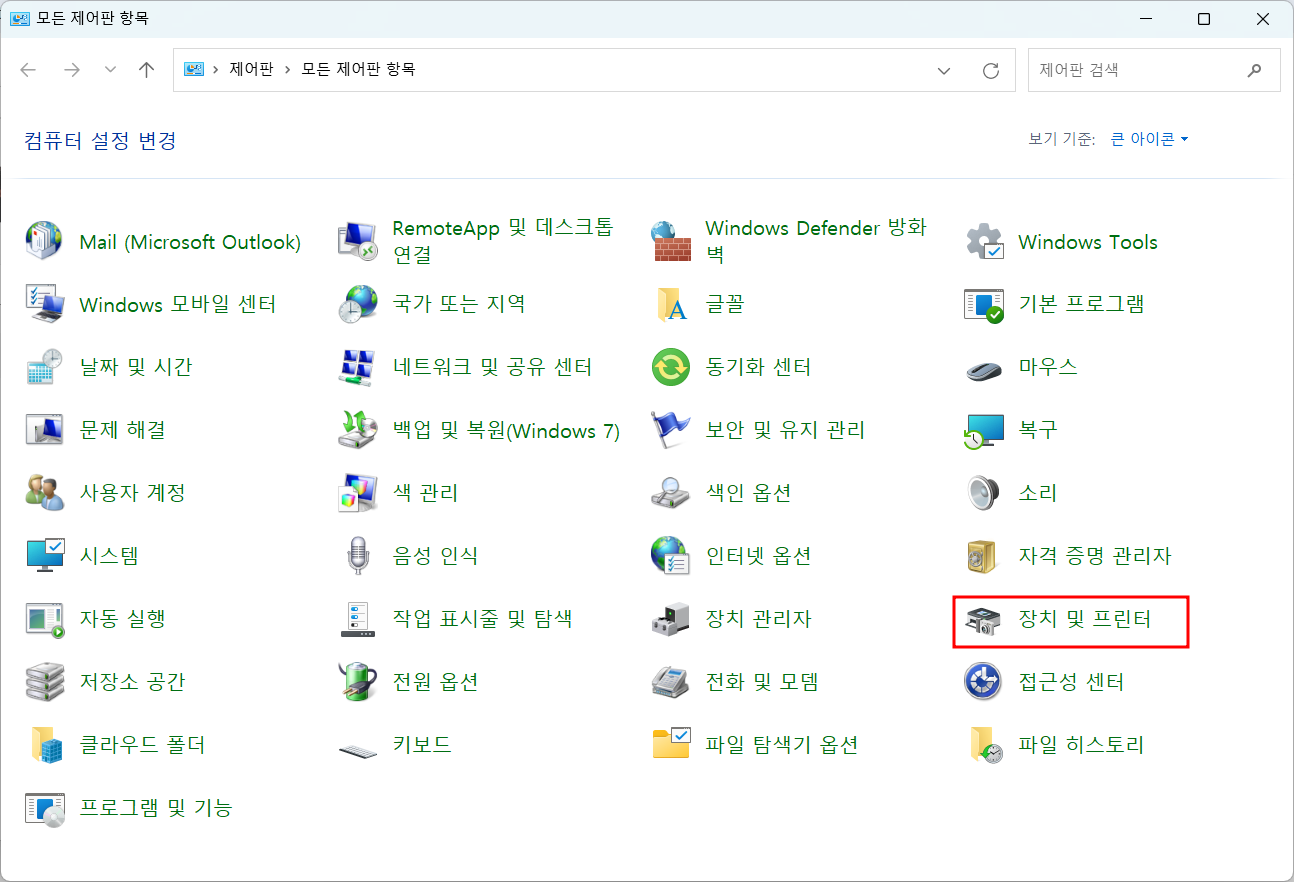The height and width of the screenshot is (882, 1294).
Task: Open the 글꼴 fonts folder icon
Action: click(671, 304)
